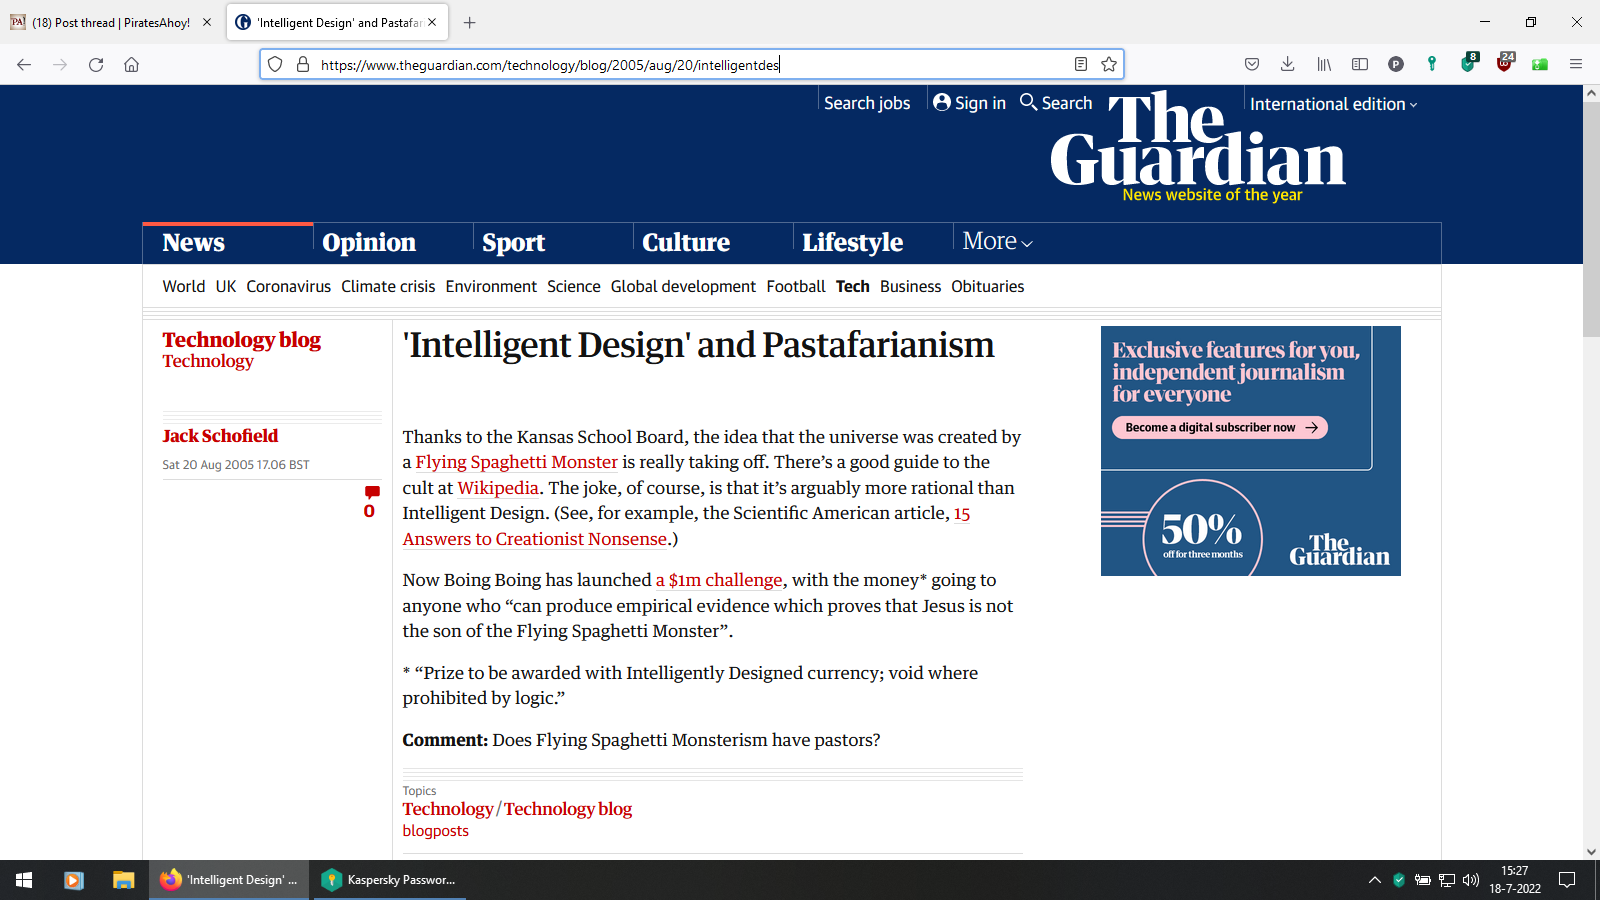This screenshot has width=1600, height=900.
Task: Launch media player from taskbar
Action: tap(73, 880)
